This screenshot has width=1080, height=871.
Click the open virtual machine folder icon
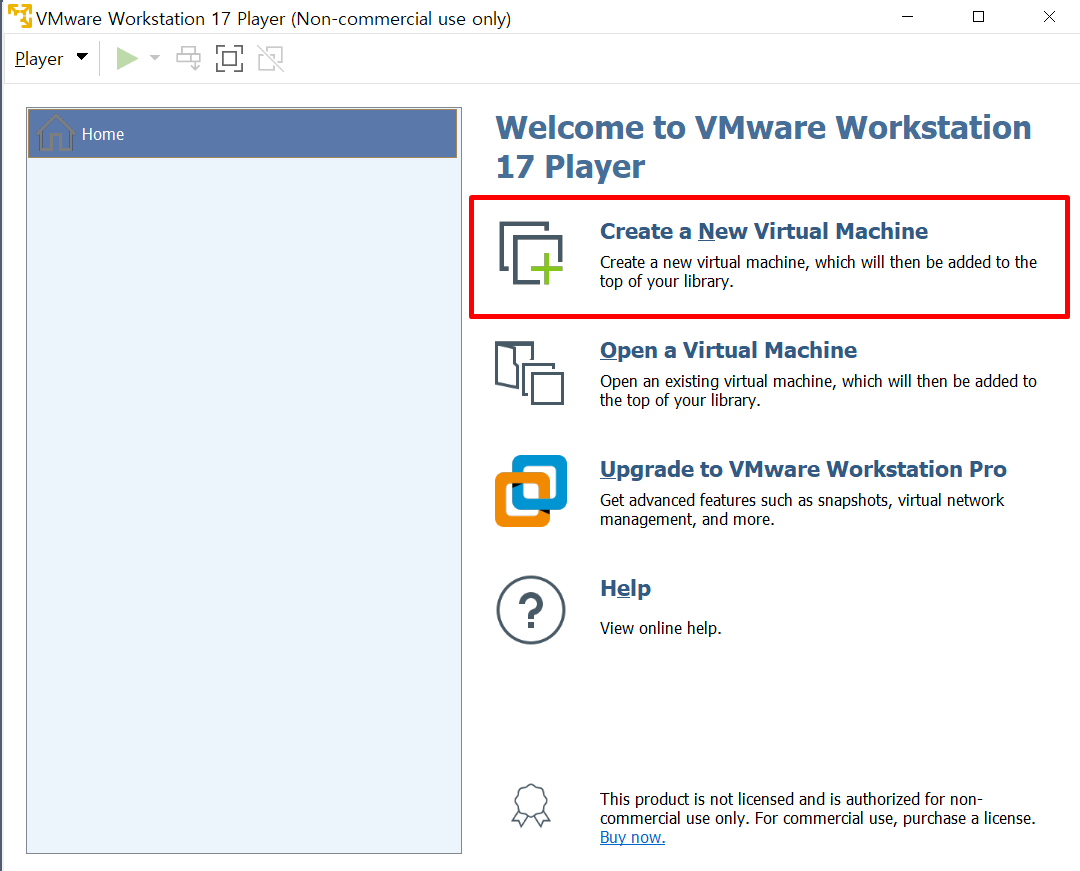coord(530,373)
